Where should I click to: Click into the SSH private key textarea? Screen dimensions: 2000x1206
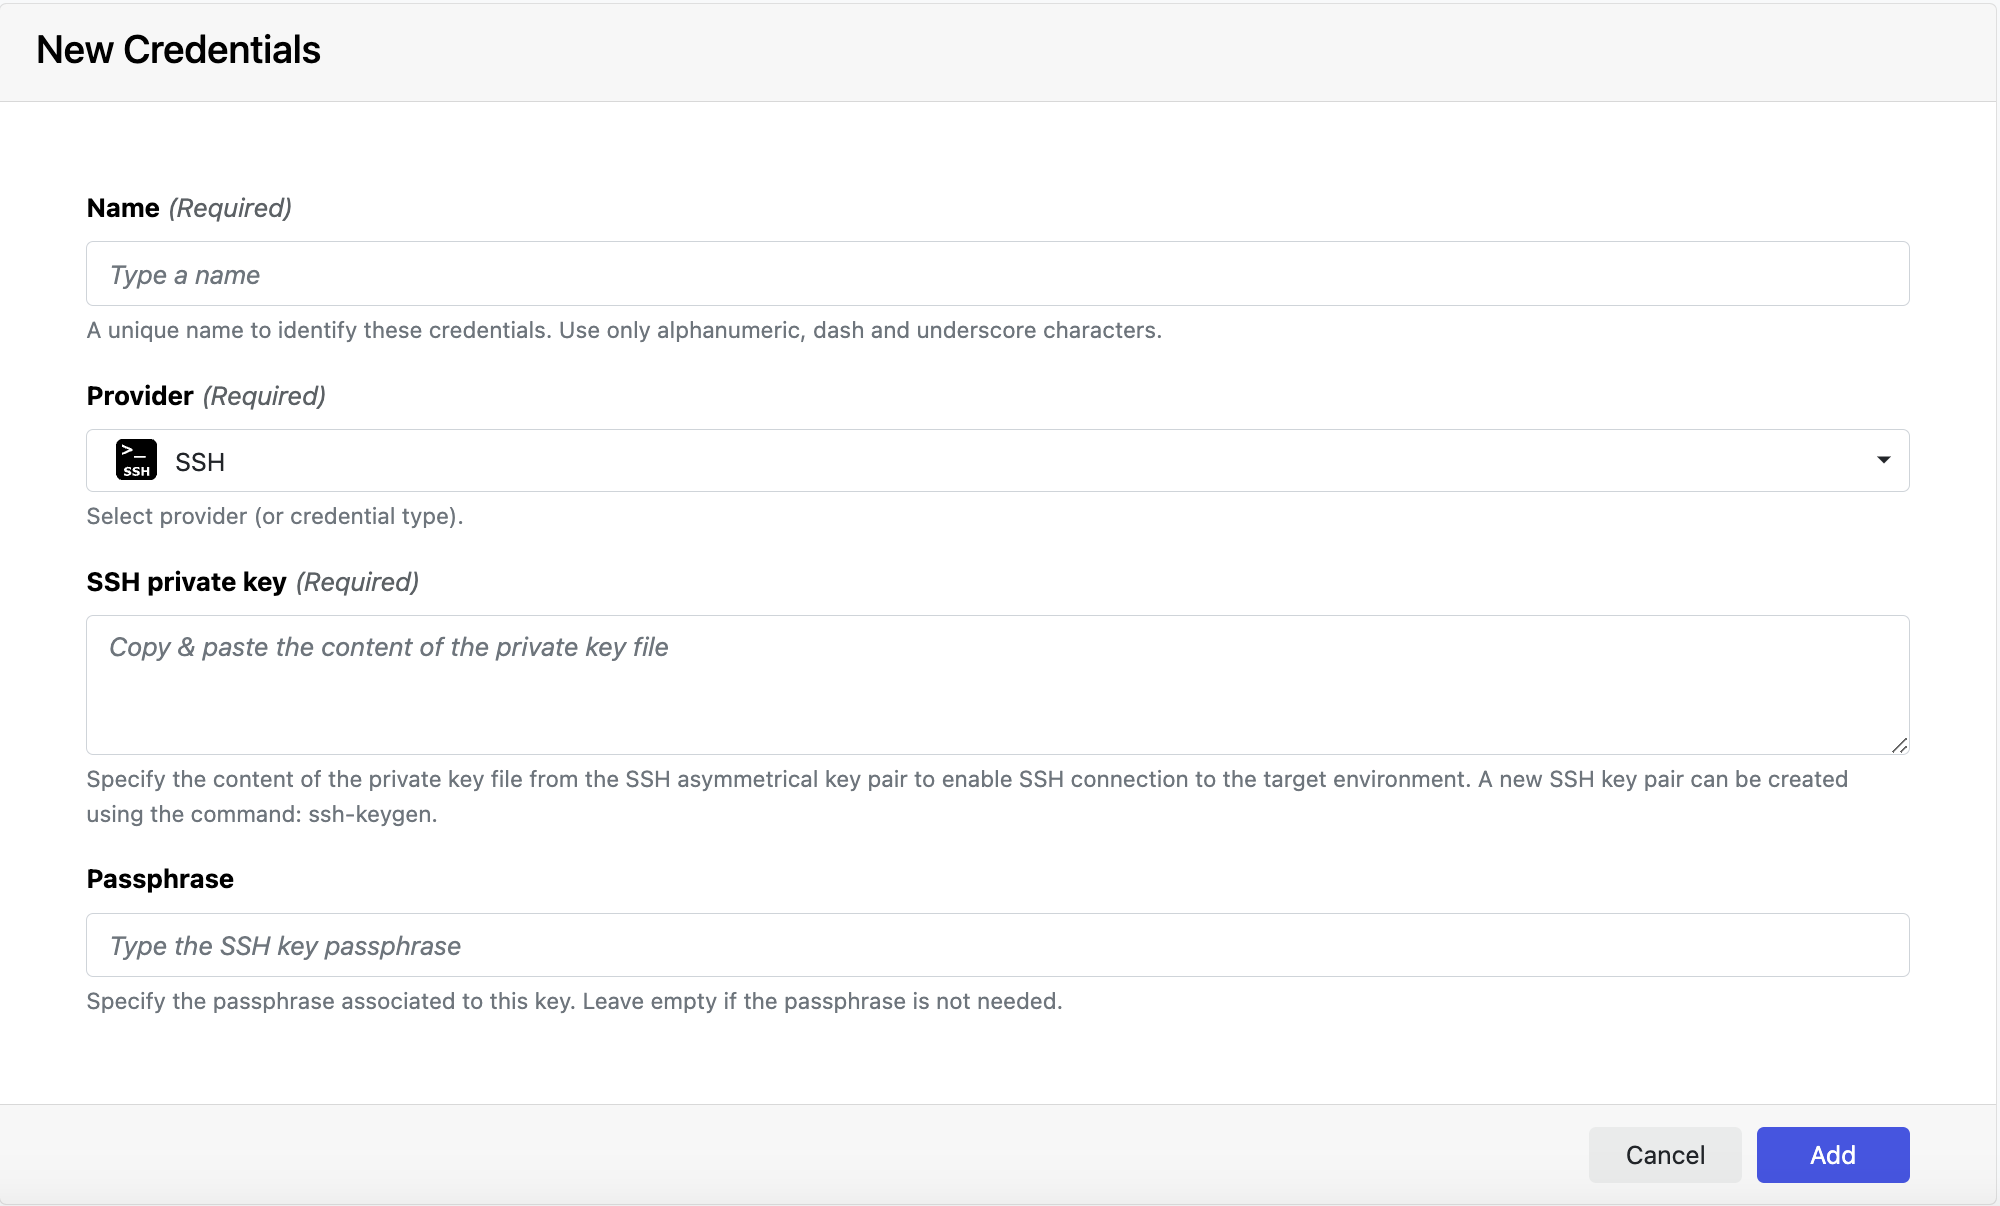(x=997, y=685)
